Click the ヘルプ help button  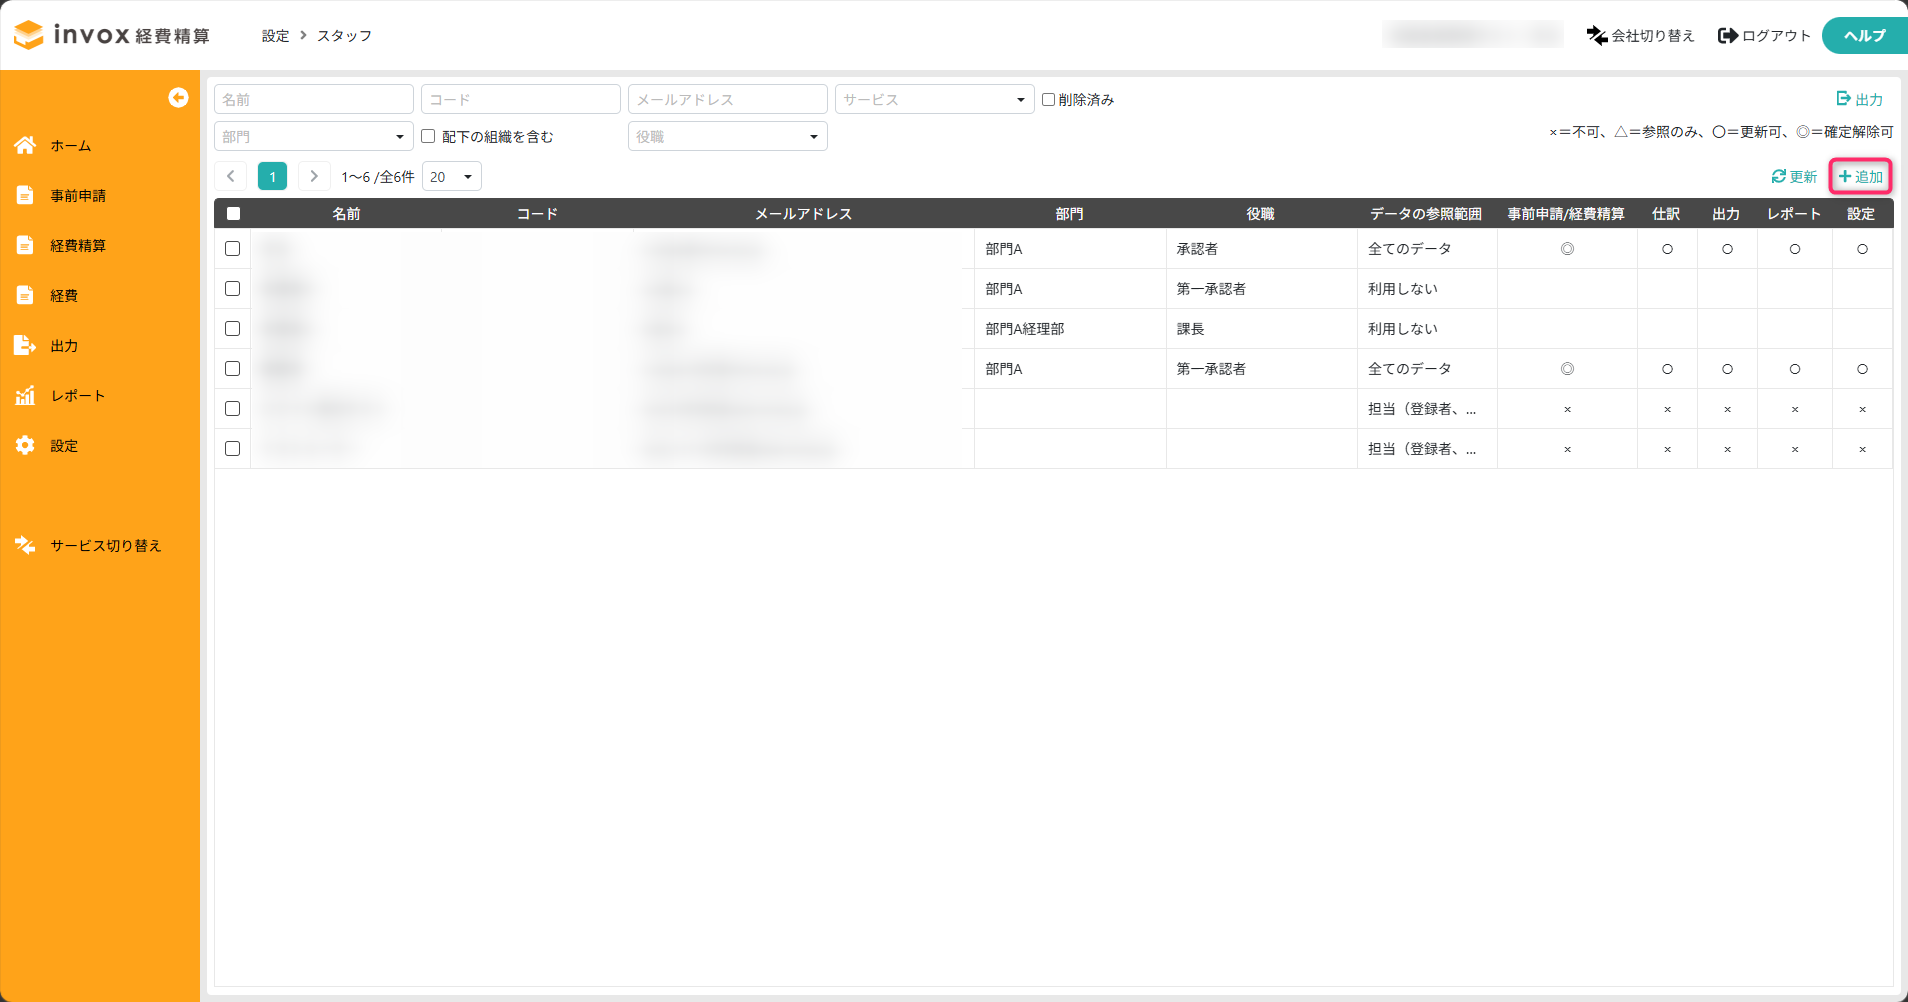pos(1864,35)
